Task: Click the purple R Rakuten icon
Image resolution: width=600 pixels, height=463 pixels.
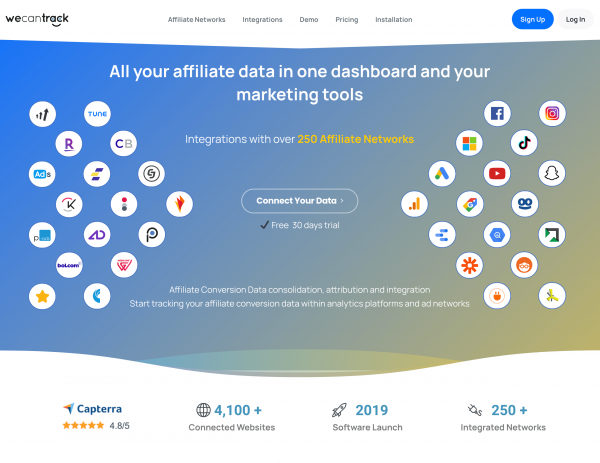Action: pos(69,144)
